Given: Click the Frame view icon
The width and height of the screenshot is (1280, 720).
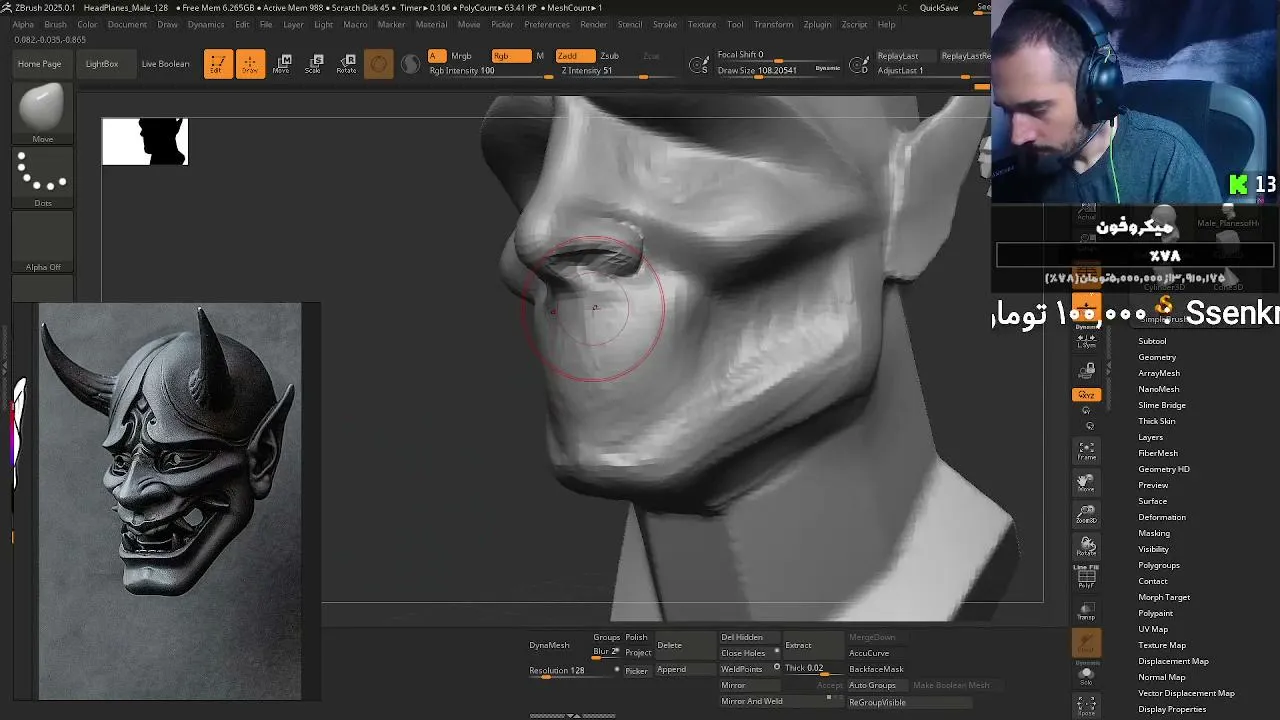Looking at the screenshot, I should tap(1086, 451).
